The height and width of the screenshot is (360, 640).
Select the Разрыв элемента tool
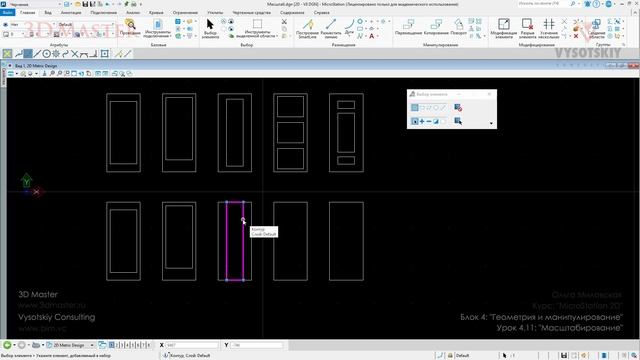[x=527, y=28]
